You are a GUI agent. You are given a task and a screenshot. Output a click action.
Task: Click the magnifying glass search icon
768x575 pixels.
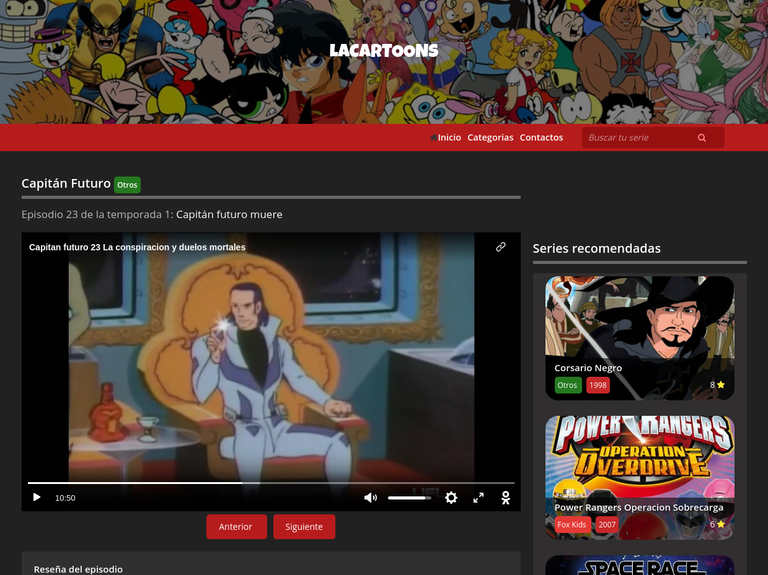pos(702,138)
